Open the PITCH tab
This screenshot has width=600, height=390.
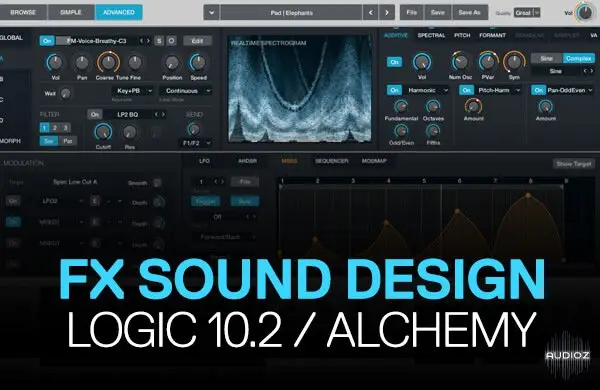462,35
